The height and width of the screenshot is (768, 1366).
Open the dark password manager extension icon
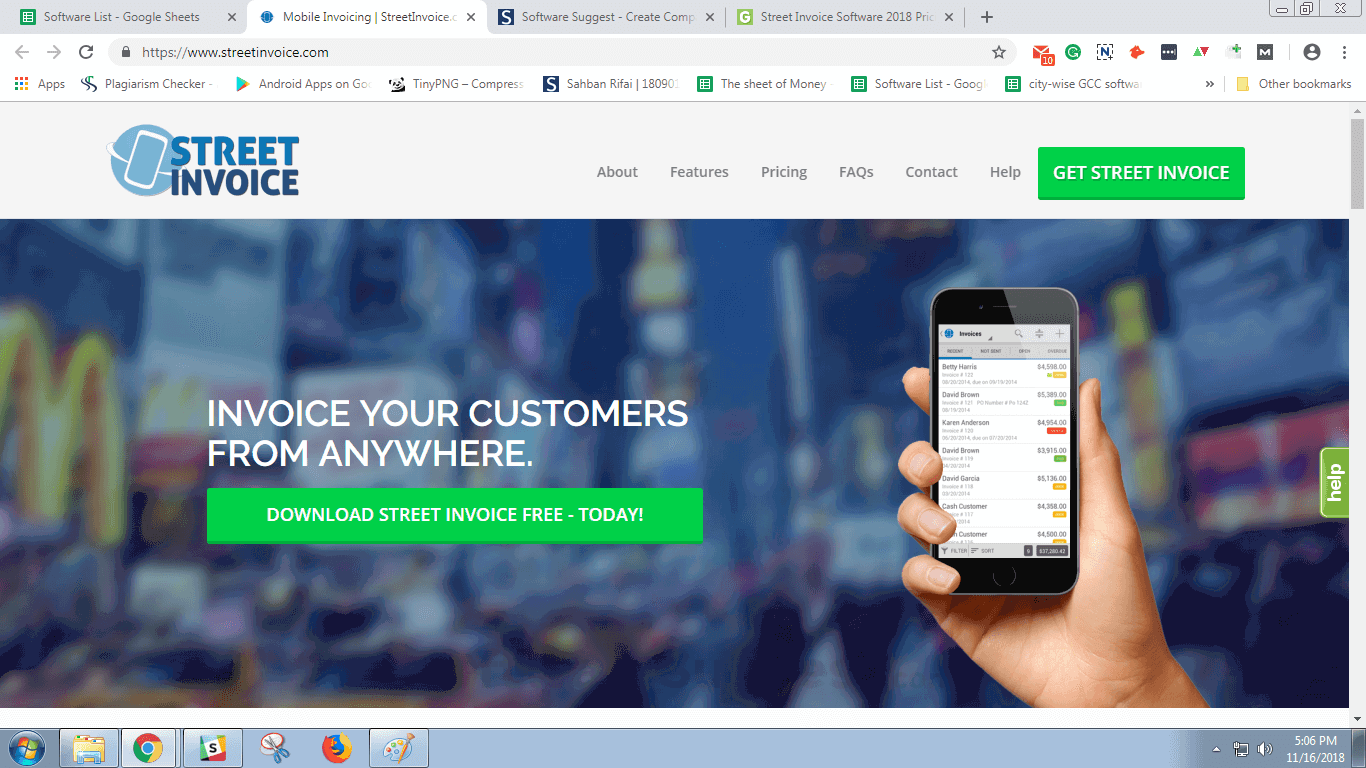[1168, 51]
